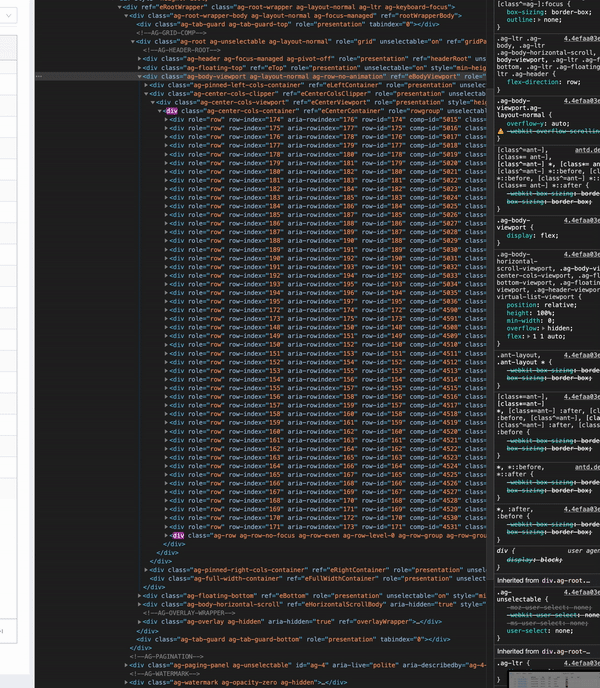
Task: Open source link for the .ag-ltr rule at bottom
Action: tap(582, 663)
